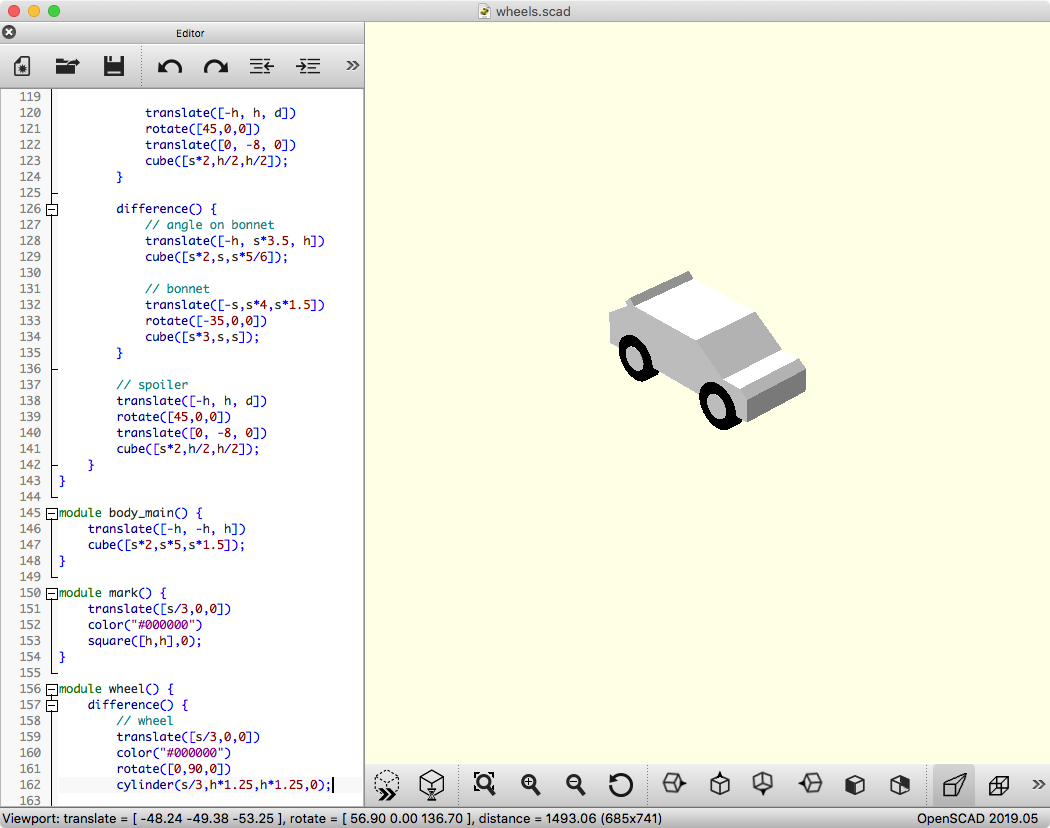1050x828 pixels.
Task: Click the New file icon in editor toolbar
Action: point(22,66)
